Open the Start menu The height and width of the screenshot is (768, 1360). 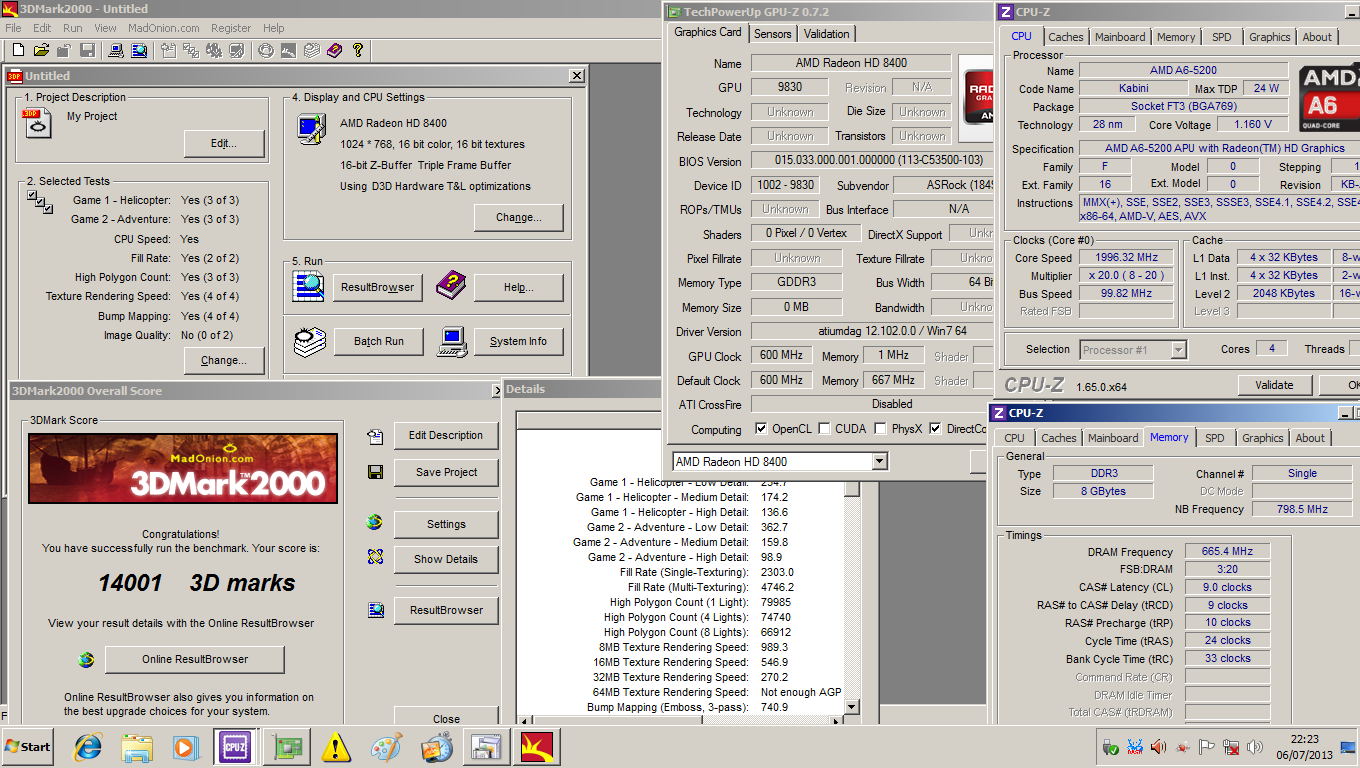(28, 747)
